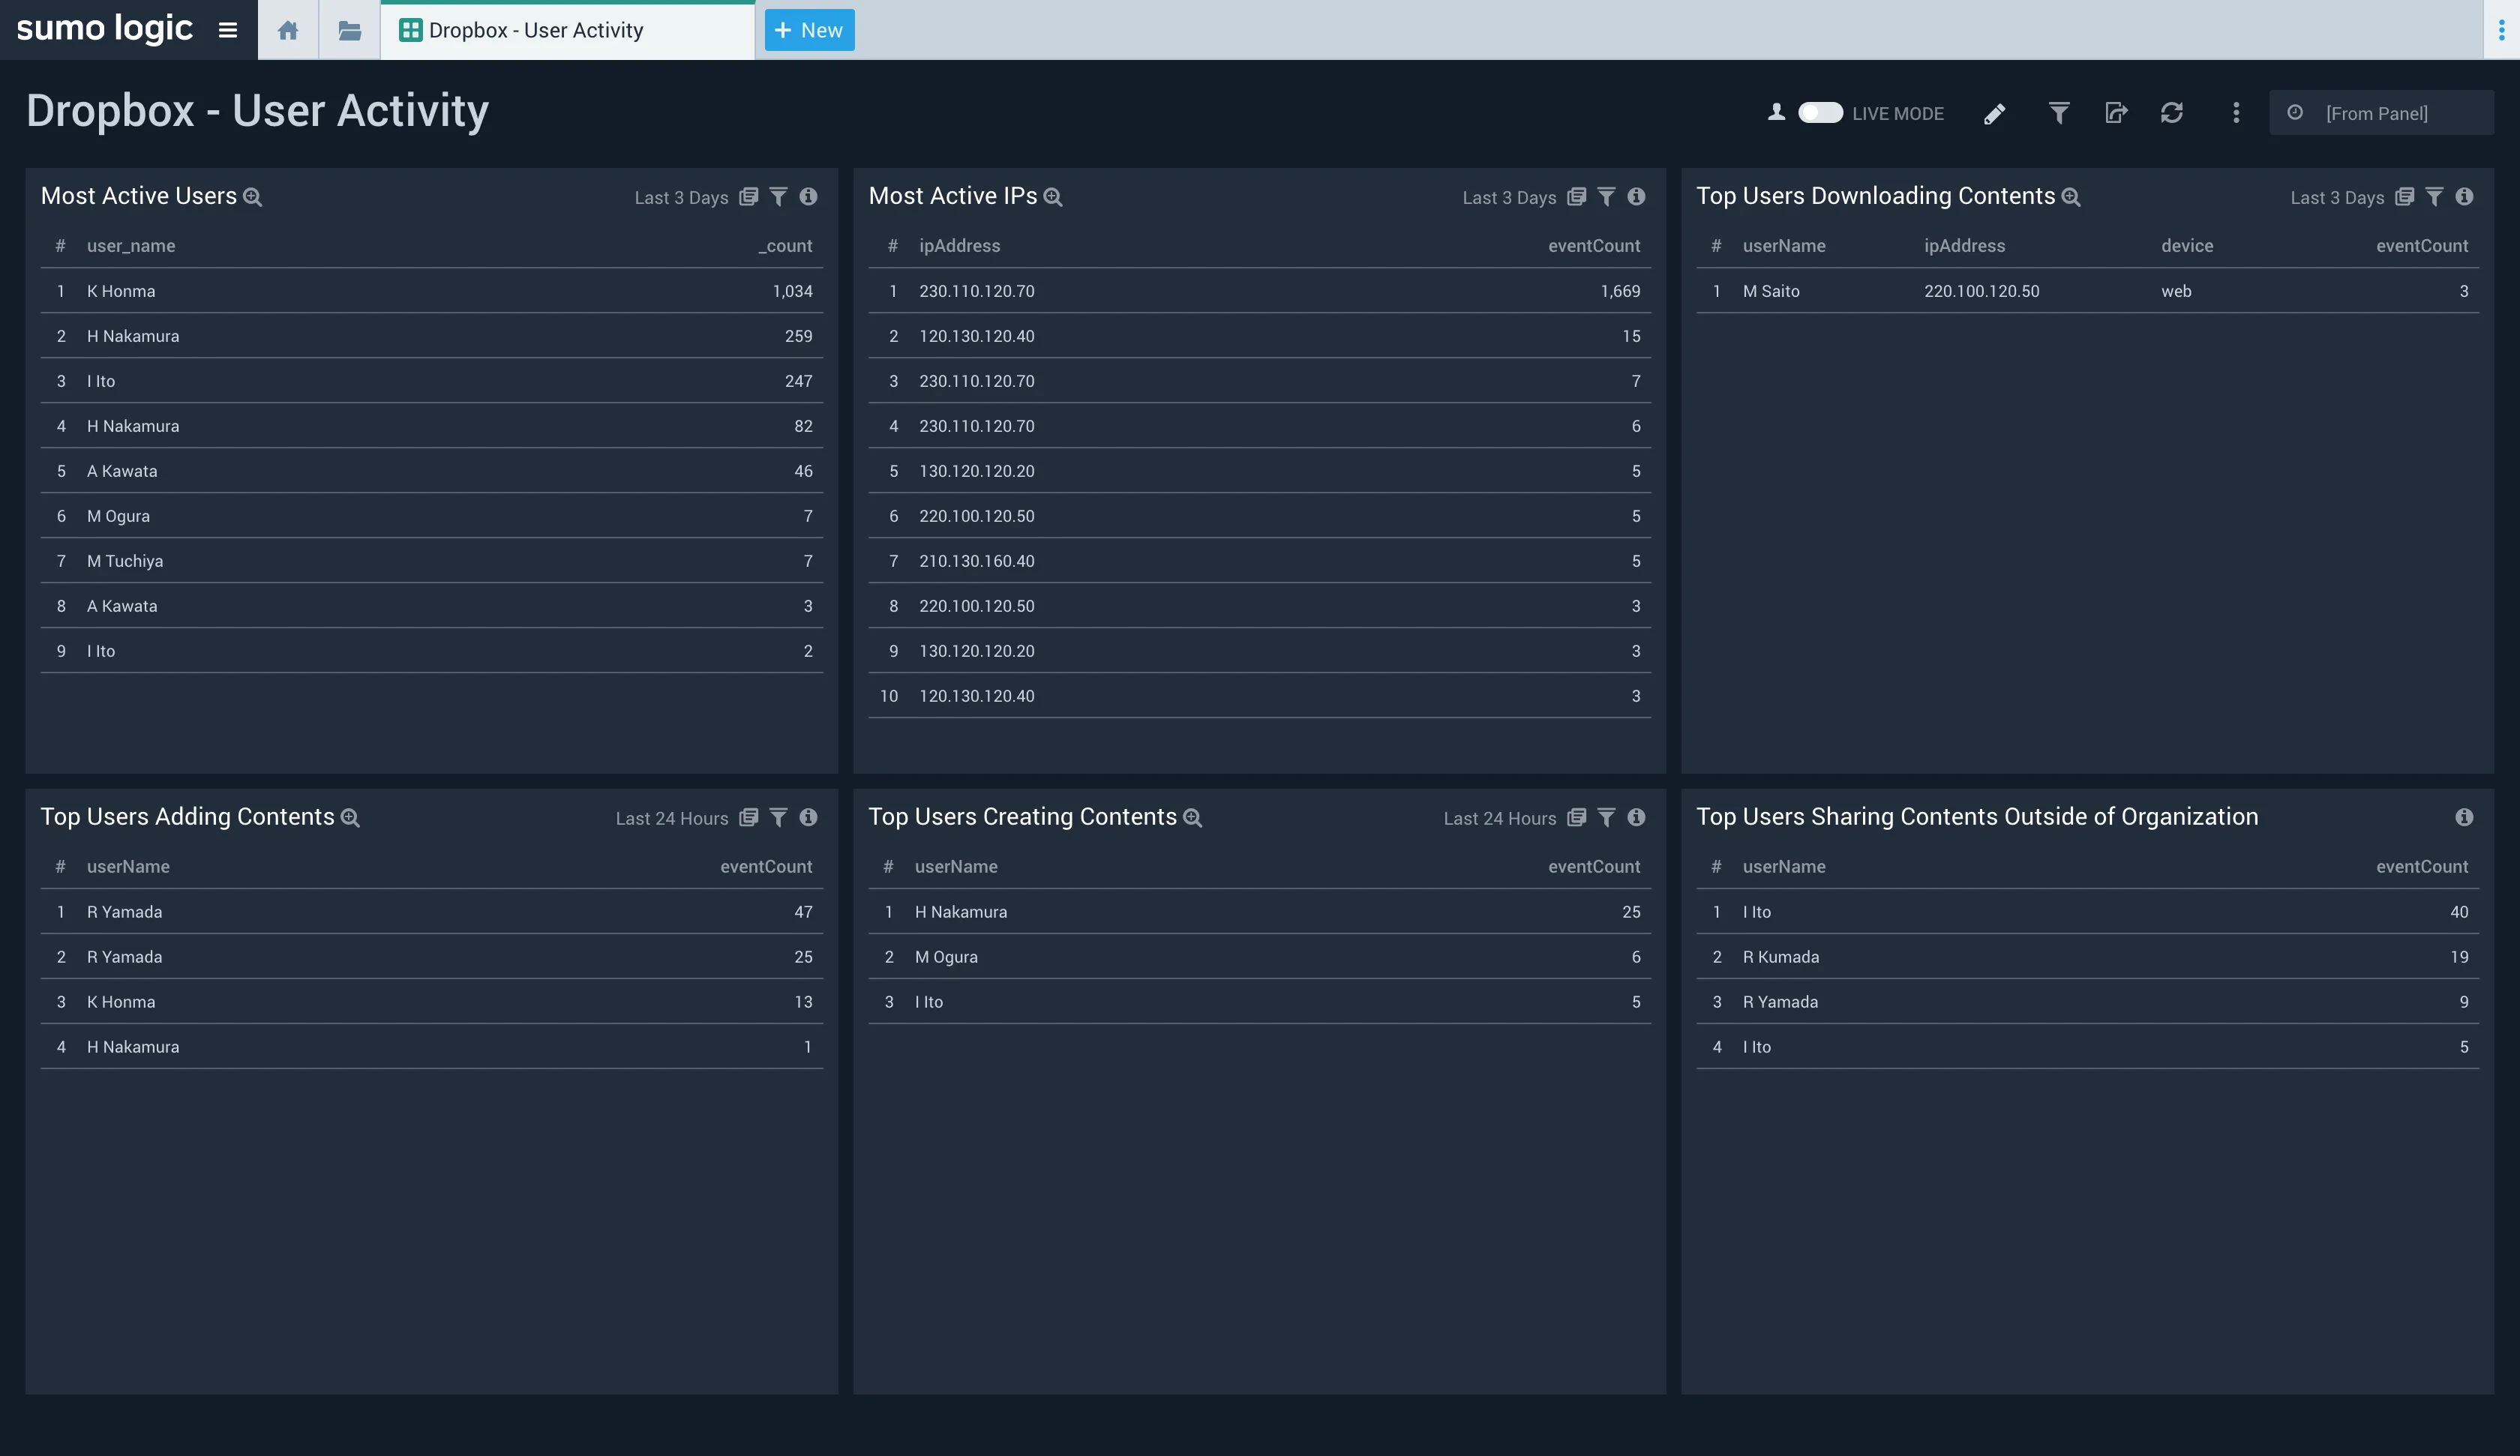Select IP 230.110.120.70 with 1,669 events
Image resolution: width=2520 pixels, height=1456 pixels.
click(x=1260, y=291)
